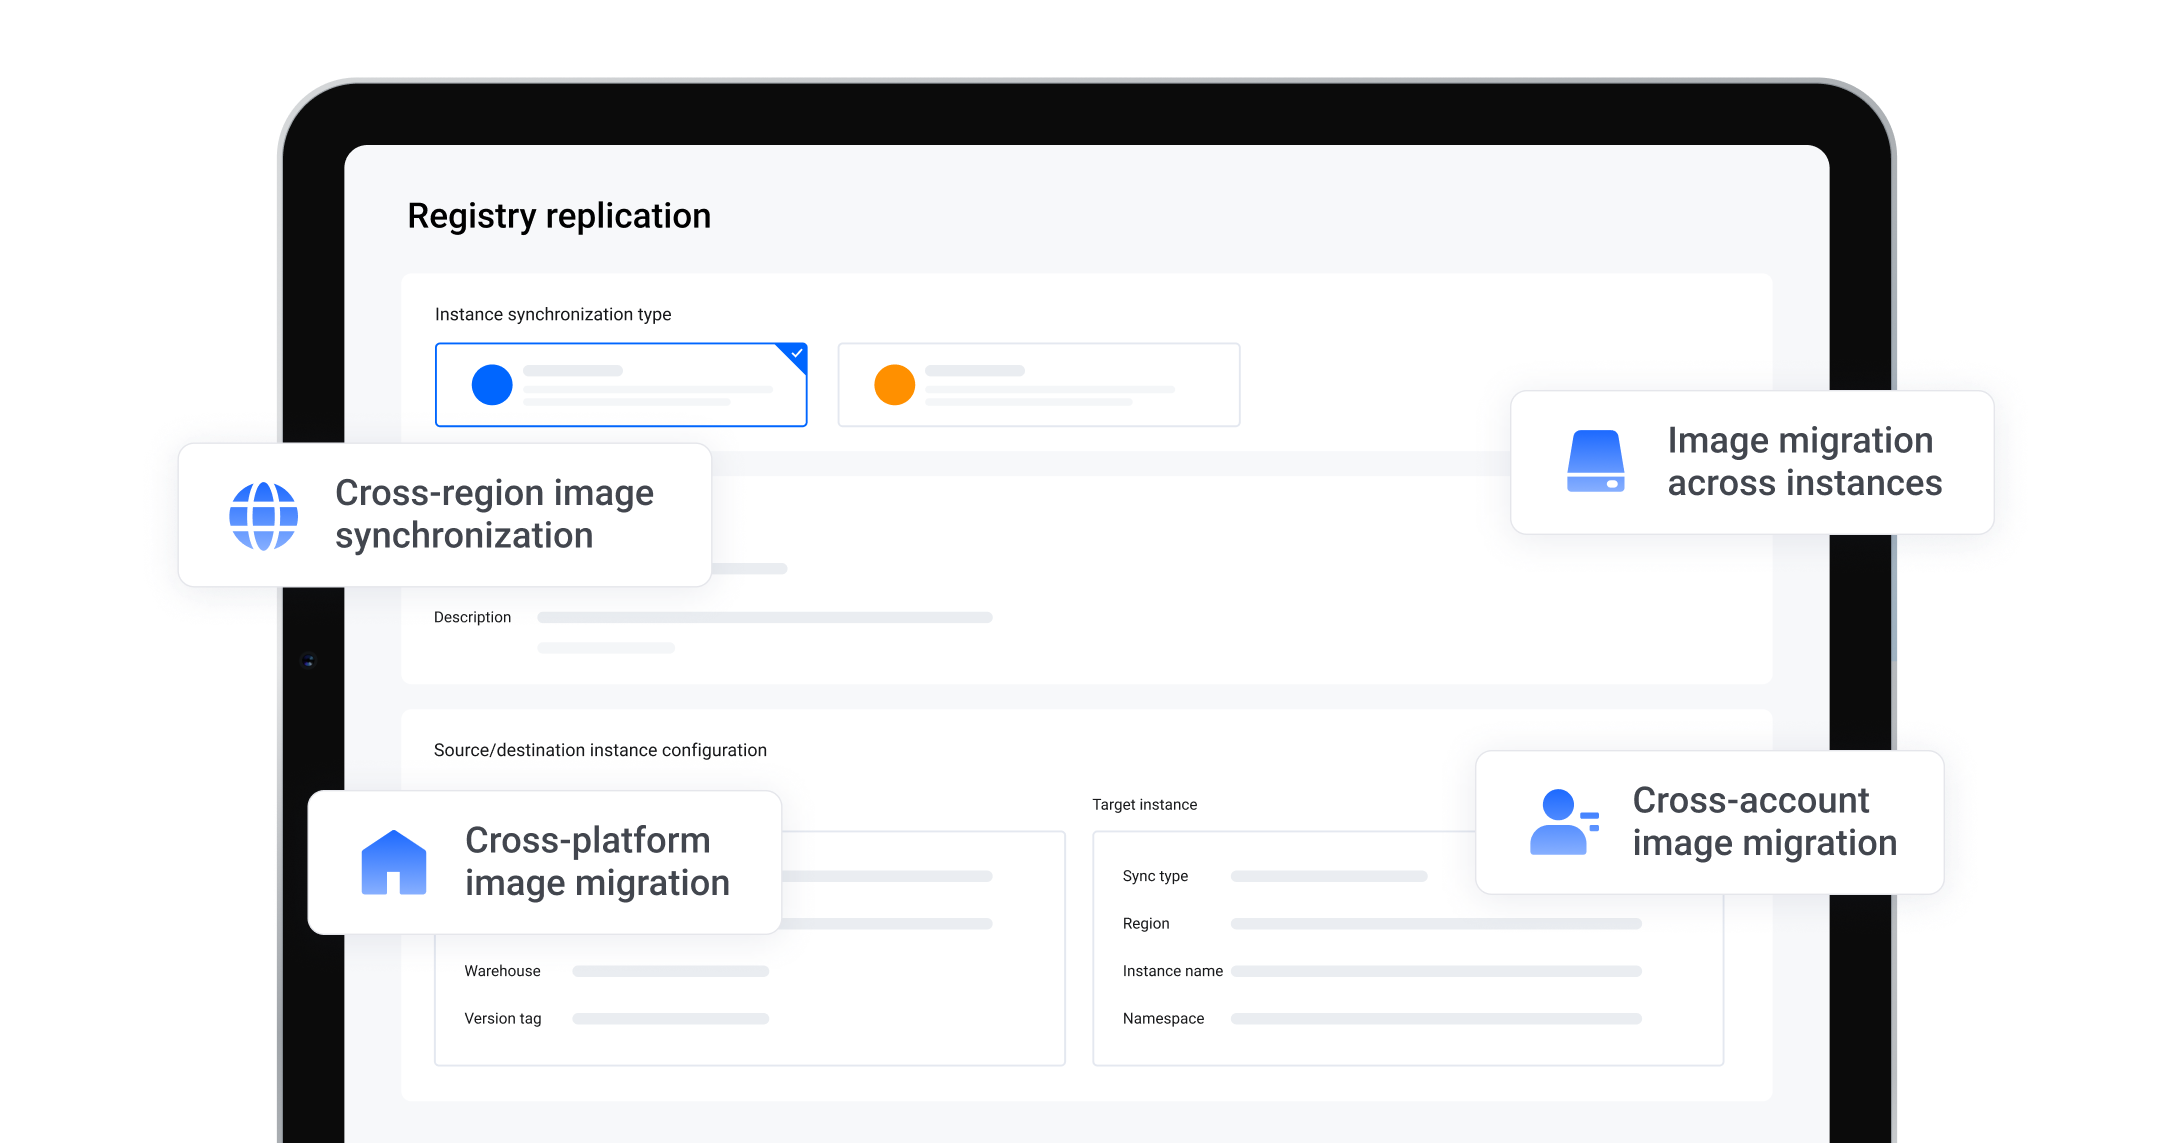Click the Namespace value bar
The width and height of the screenshot is (2180, 1143).
click(x=1436, y=1019)
